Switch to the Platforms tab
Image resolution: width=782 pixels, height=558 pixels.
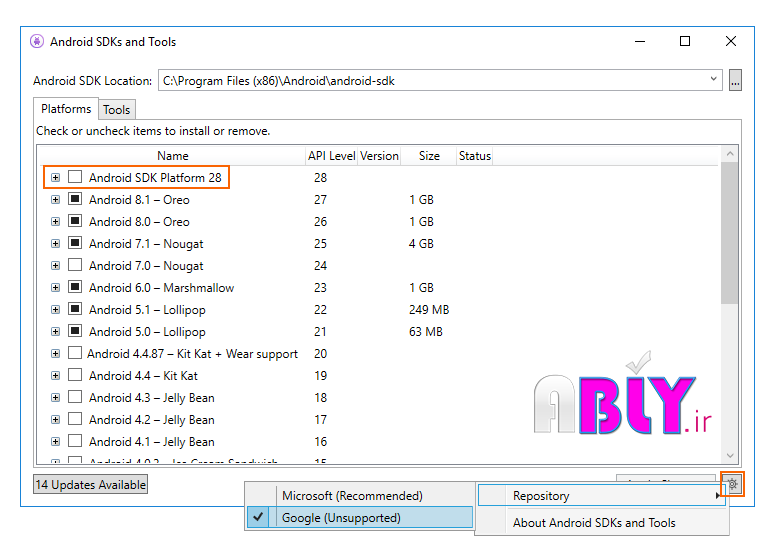66,109
